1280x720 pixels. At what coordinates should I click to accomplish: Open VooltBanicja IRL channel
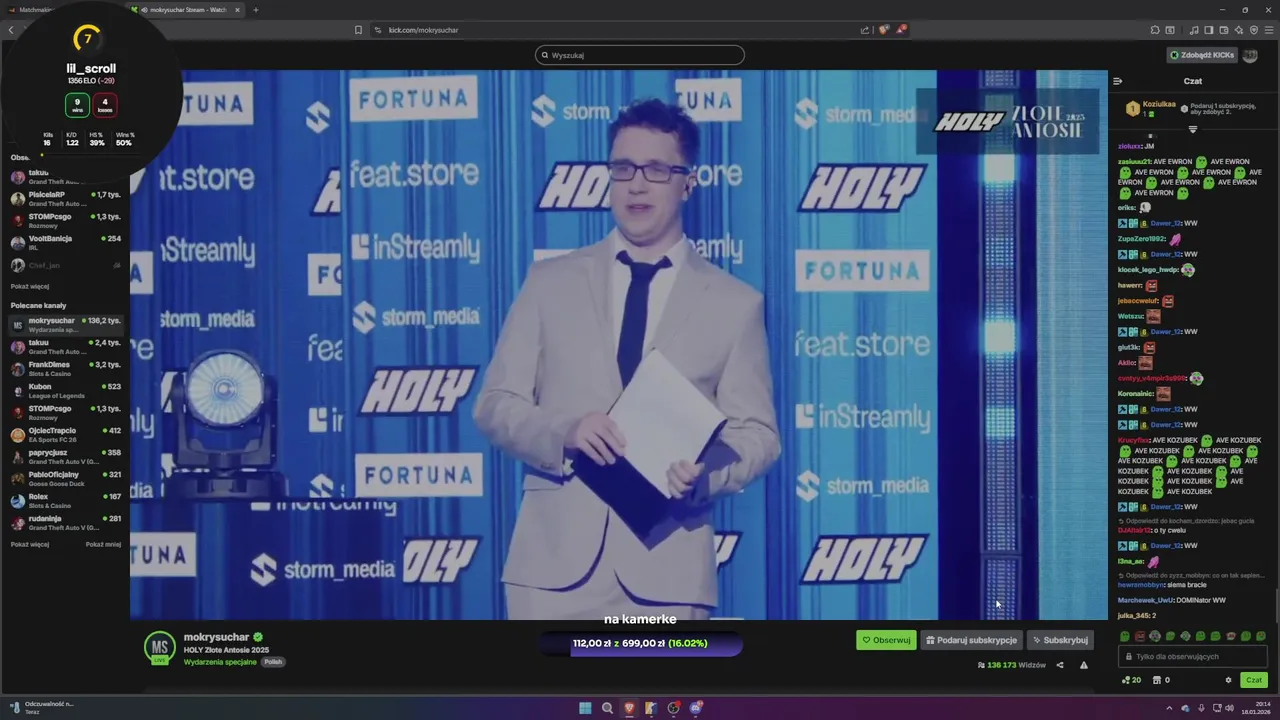[65, 243]
